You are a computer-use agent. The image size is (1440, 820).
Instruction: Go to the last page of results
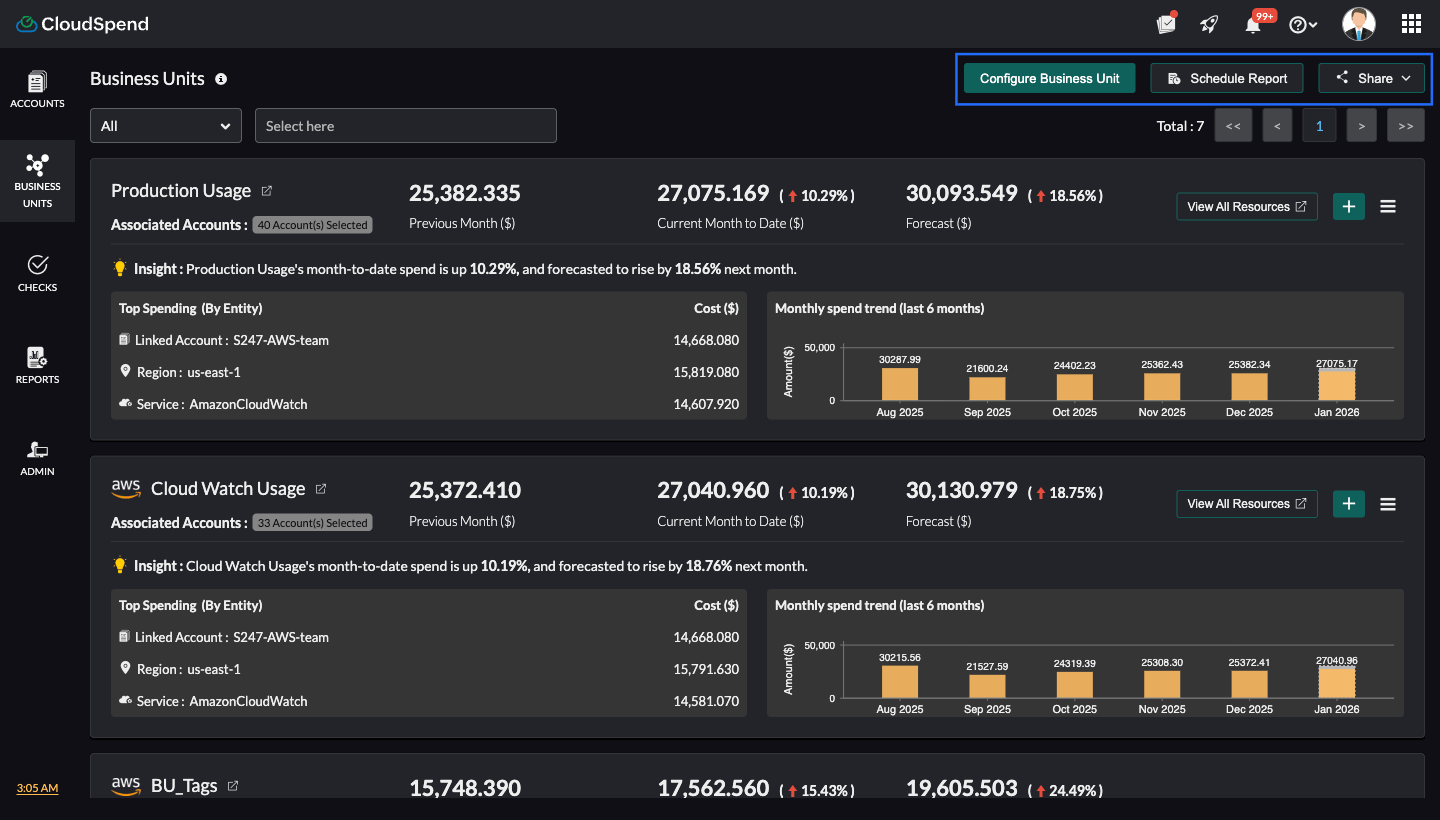(1405, 126)
